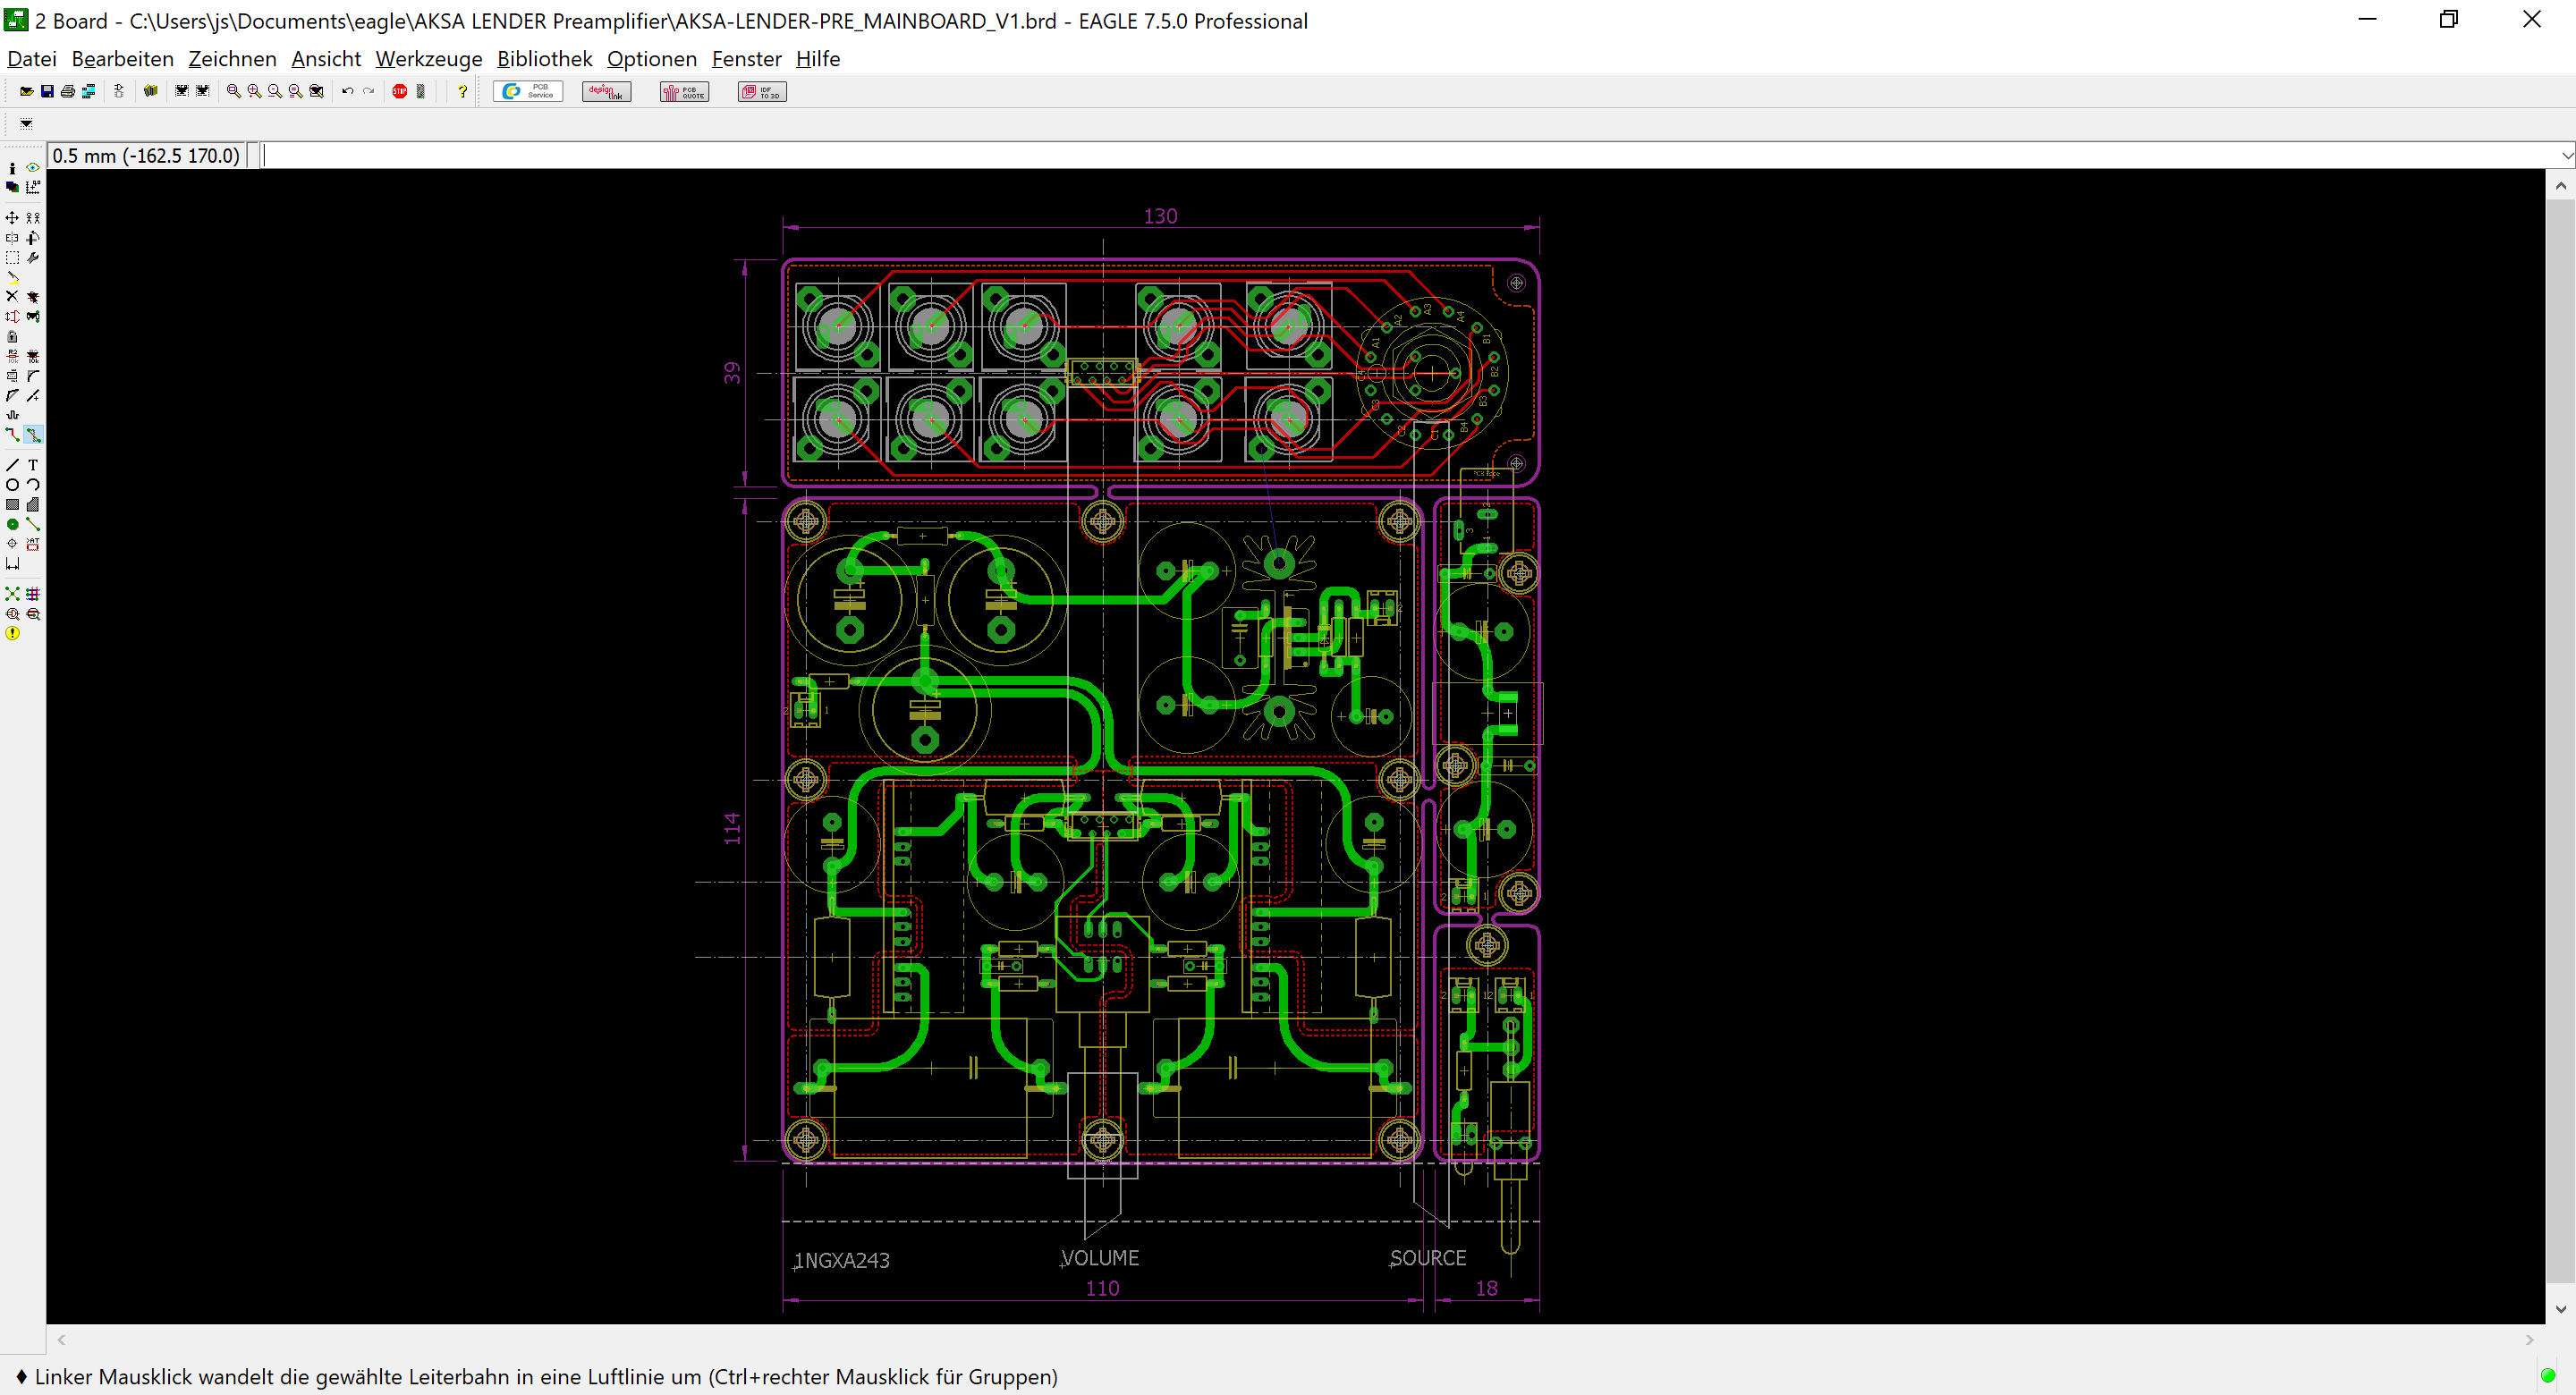2576x1395 pixels.
Task: Click the PCB Quote button
Action: 684,91
